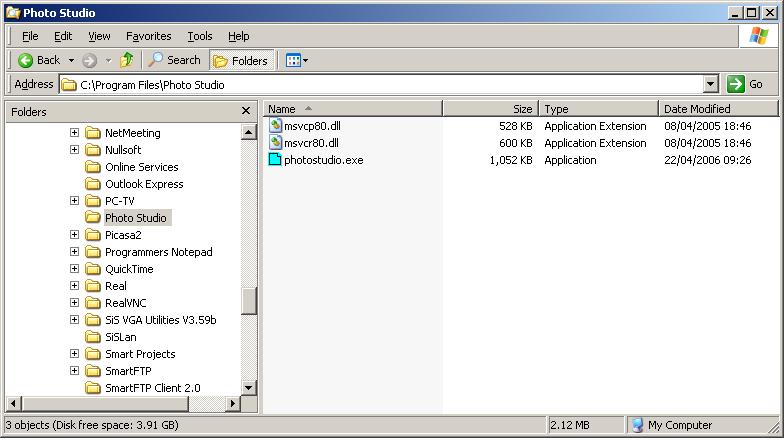Open Back history dropdown arrow
This screenshot has width=784, height=438.
[x=72, y=60]
